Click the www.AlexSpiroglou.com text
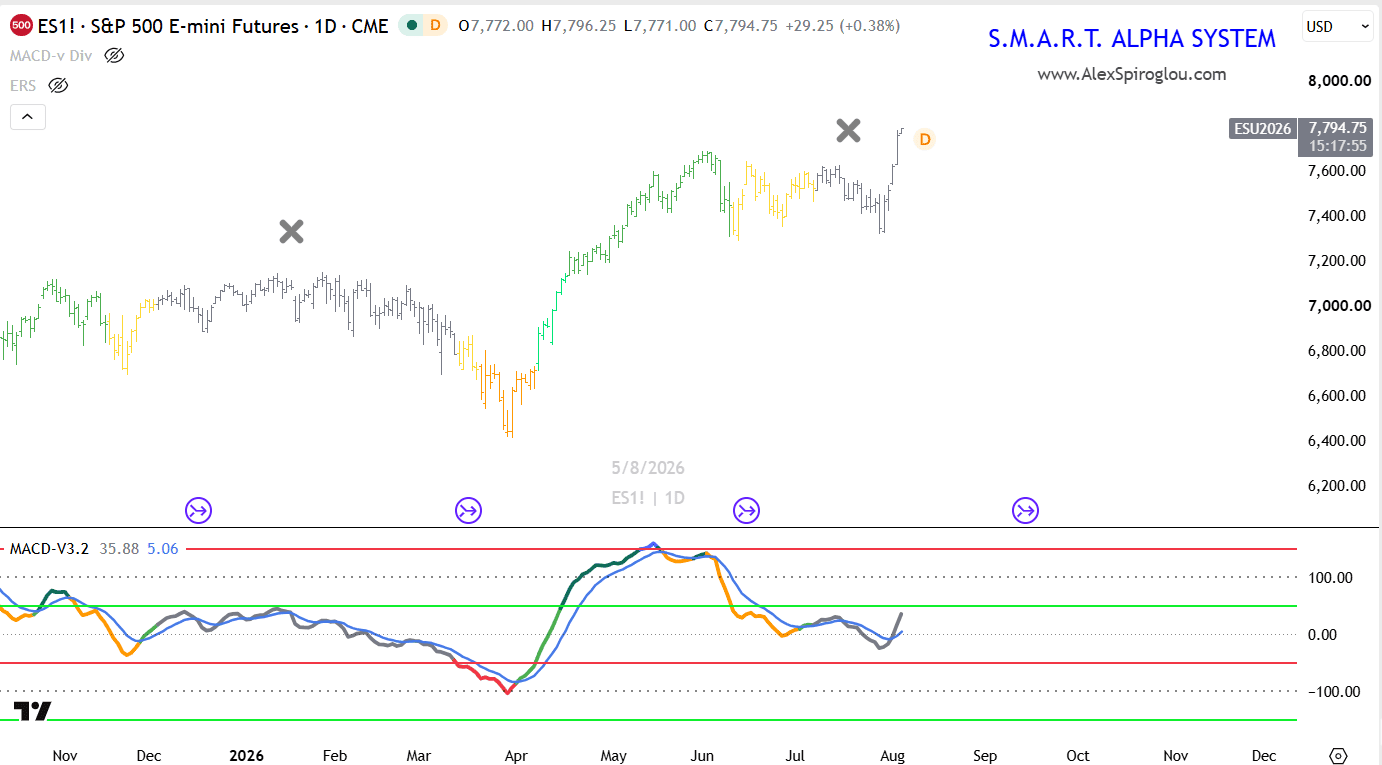The image size is (1382, 765). (1131, 74)
